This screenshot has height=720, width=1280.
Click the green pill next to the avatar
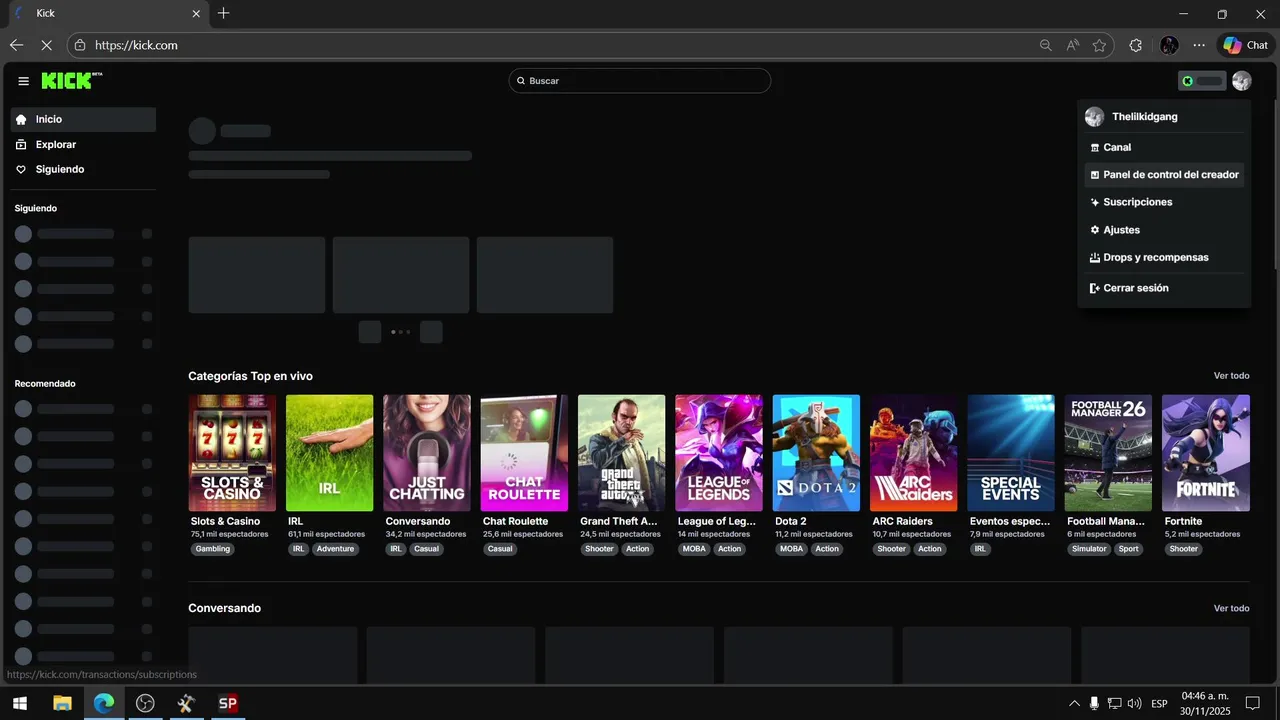point(1202,81)
